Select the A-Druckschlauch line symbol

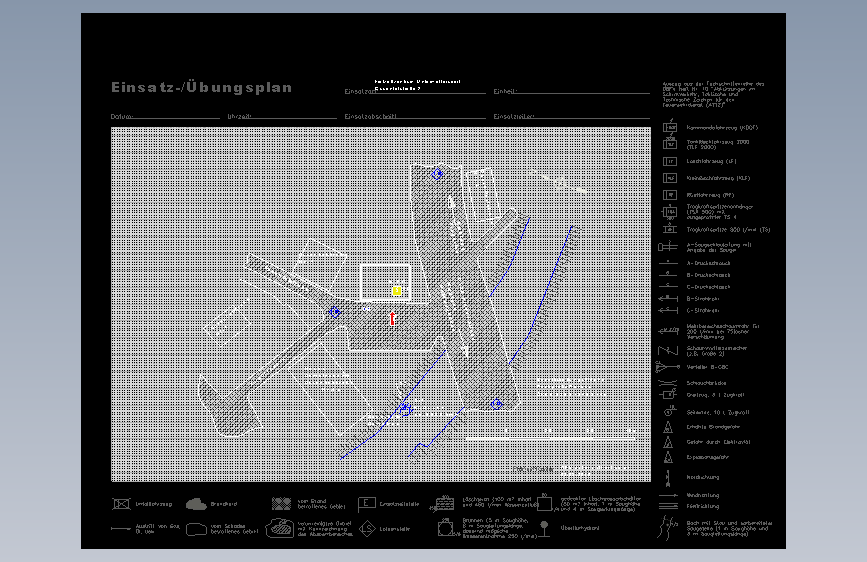pyautogui.click(x=667, y=263)
